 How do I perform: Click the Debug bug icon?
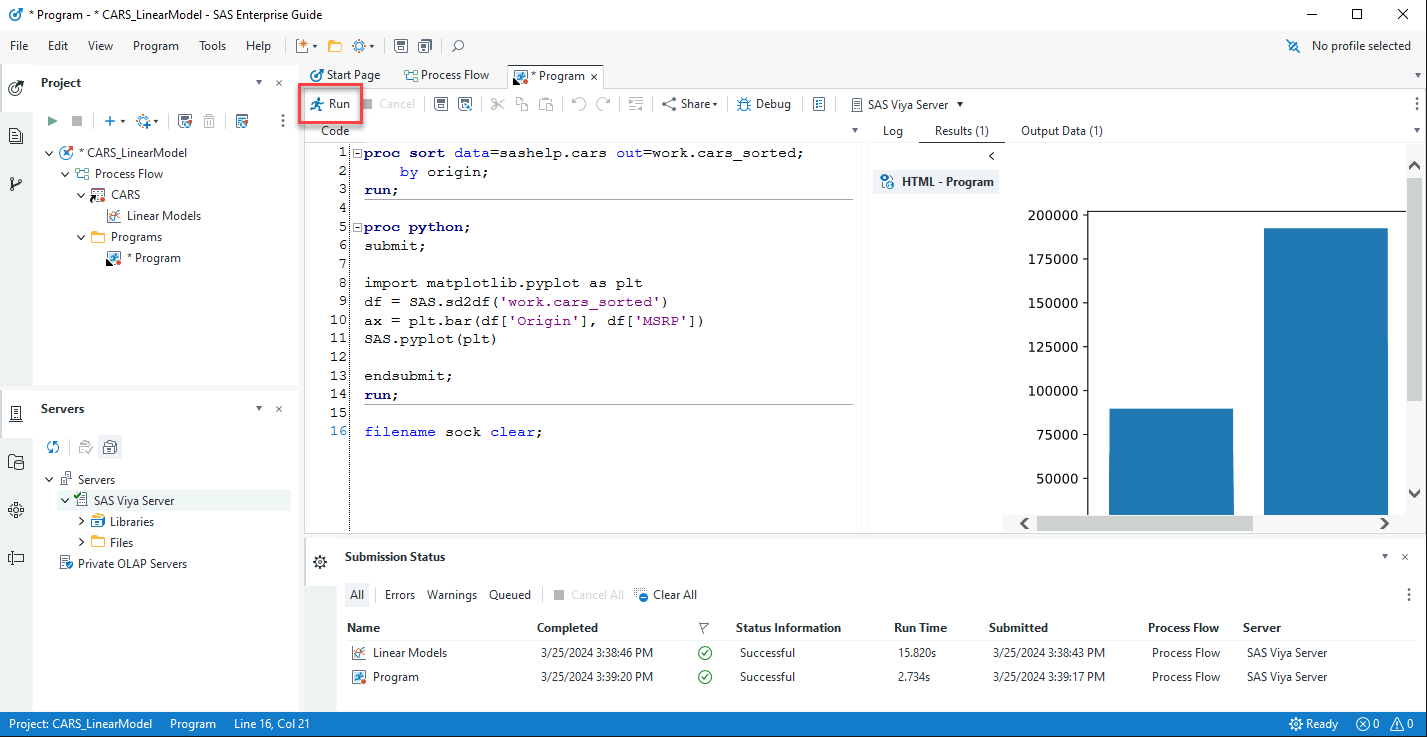point(744,104)
